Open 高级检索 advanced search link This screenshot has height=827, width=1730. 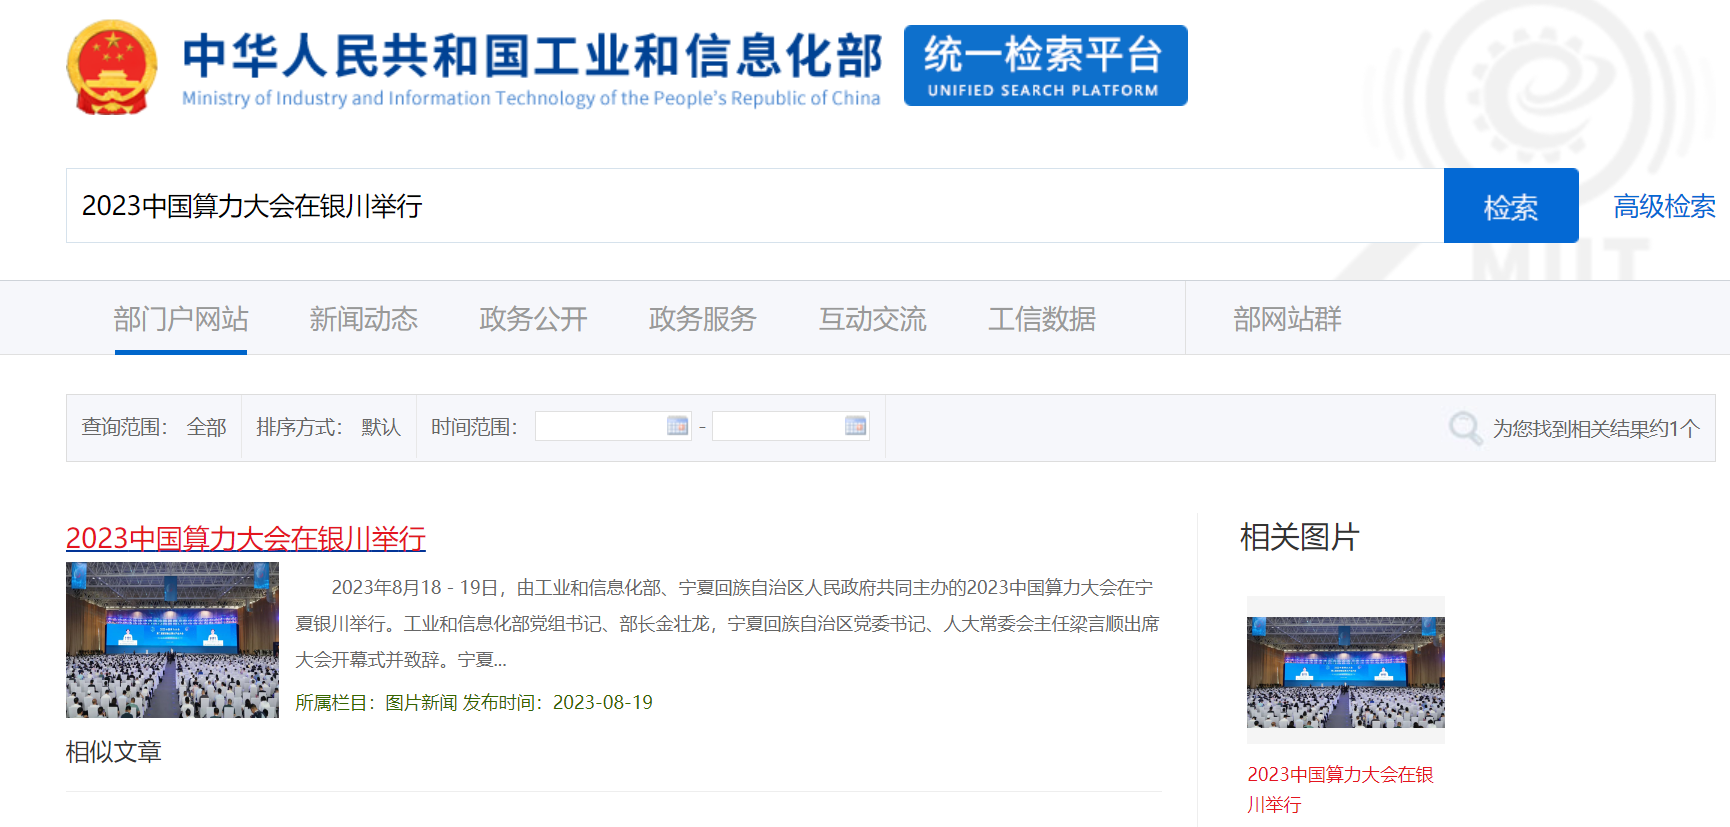[x=1664, y=206]
